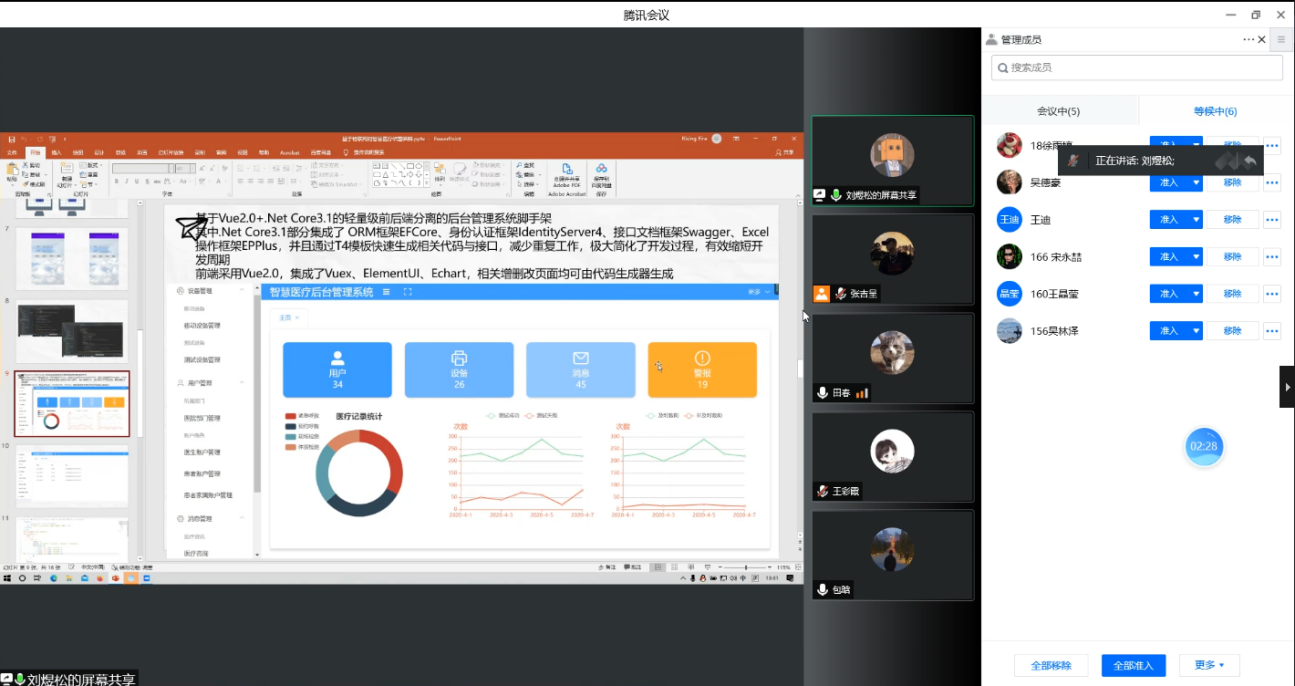Screen dimensions: 1295x686
Task: Open the 更多 dropdown at panel bottom
Action: [x=1209, y=665]
